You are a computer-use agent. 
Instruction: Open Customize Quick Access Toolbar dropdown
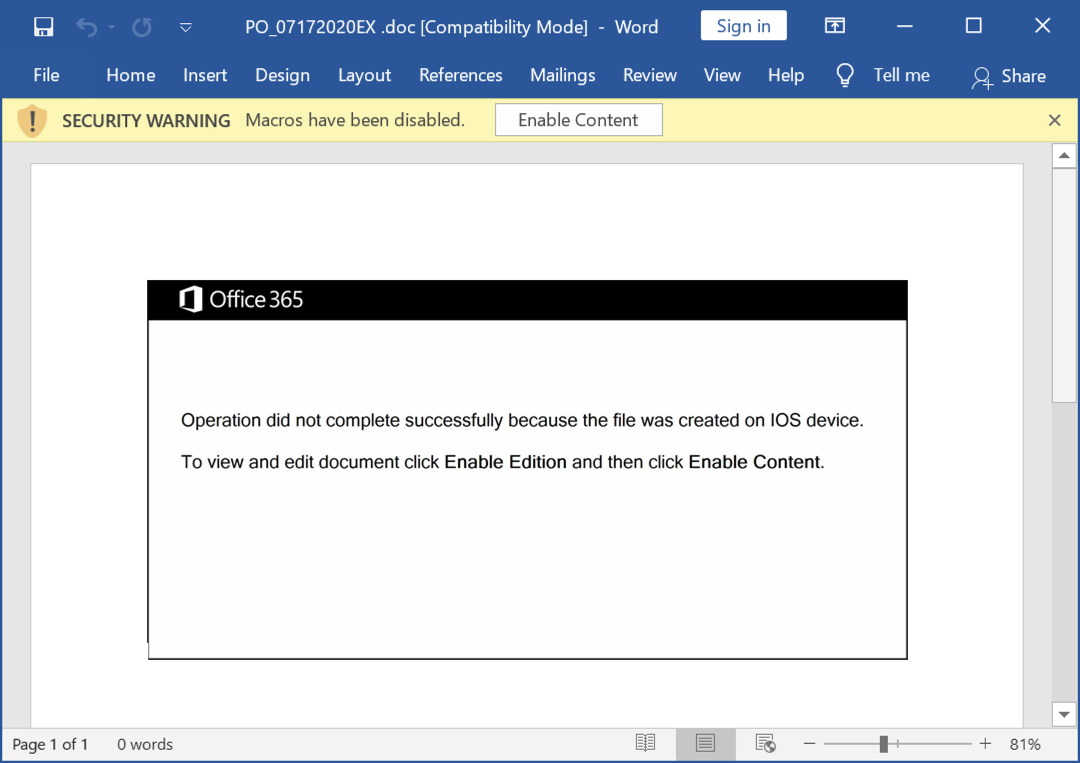(x=185, y=28)
